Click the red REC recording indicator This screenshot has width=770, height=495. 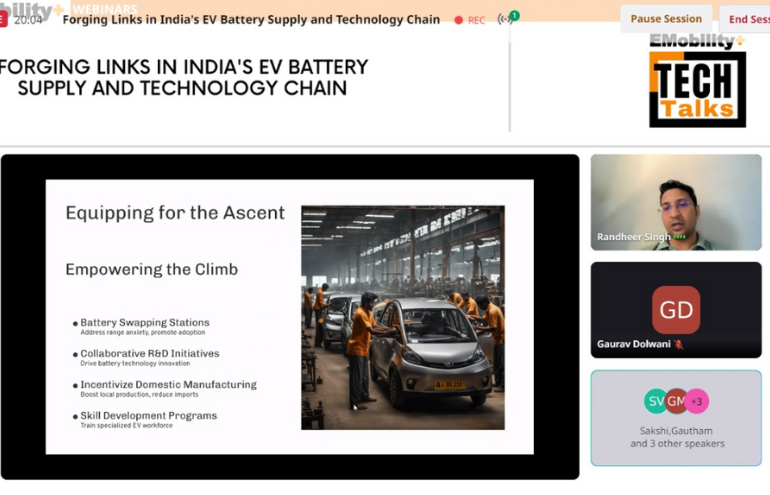pos(469,20)
